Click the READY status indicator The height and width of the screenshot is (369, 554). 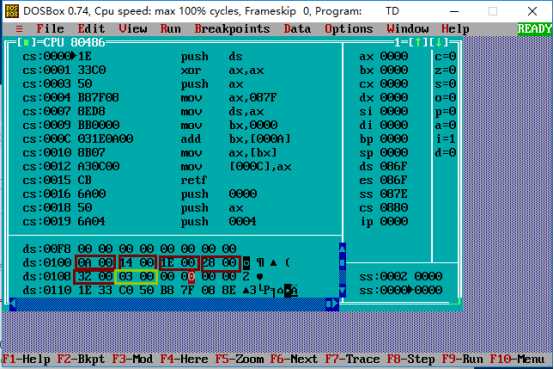tap(534, 29)
